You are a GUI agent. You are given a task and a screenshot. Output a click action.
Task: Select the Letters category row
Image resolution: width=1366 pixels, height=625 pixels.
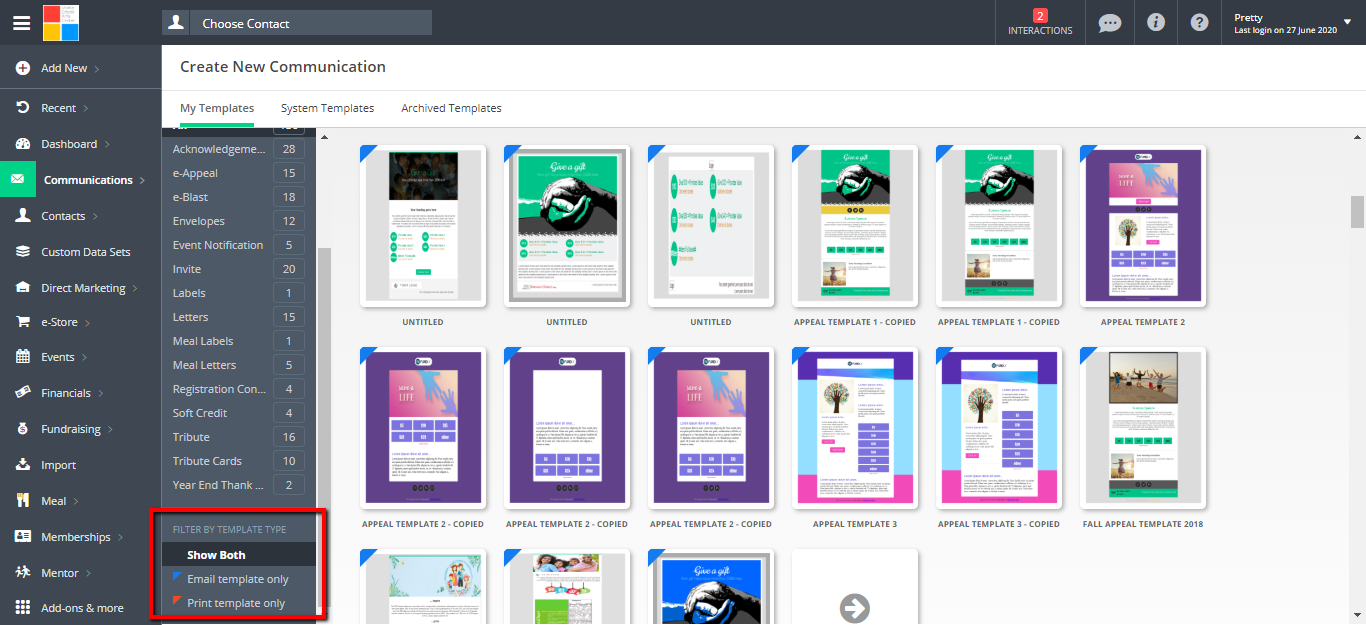tap(238, 317)
